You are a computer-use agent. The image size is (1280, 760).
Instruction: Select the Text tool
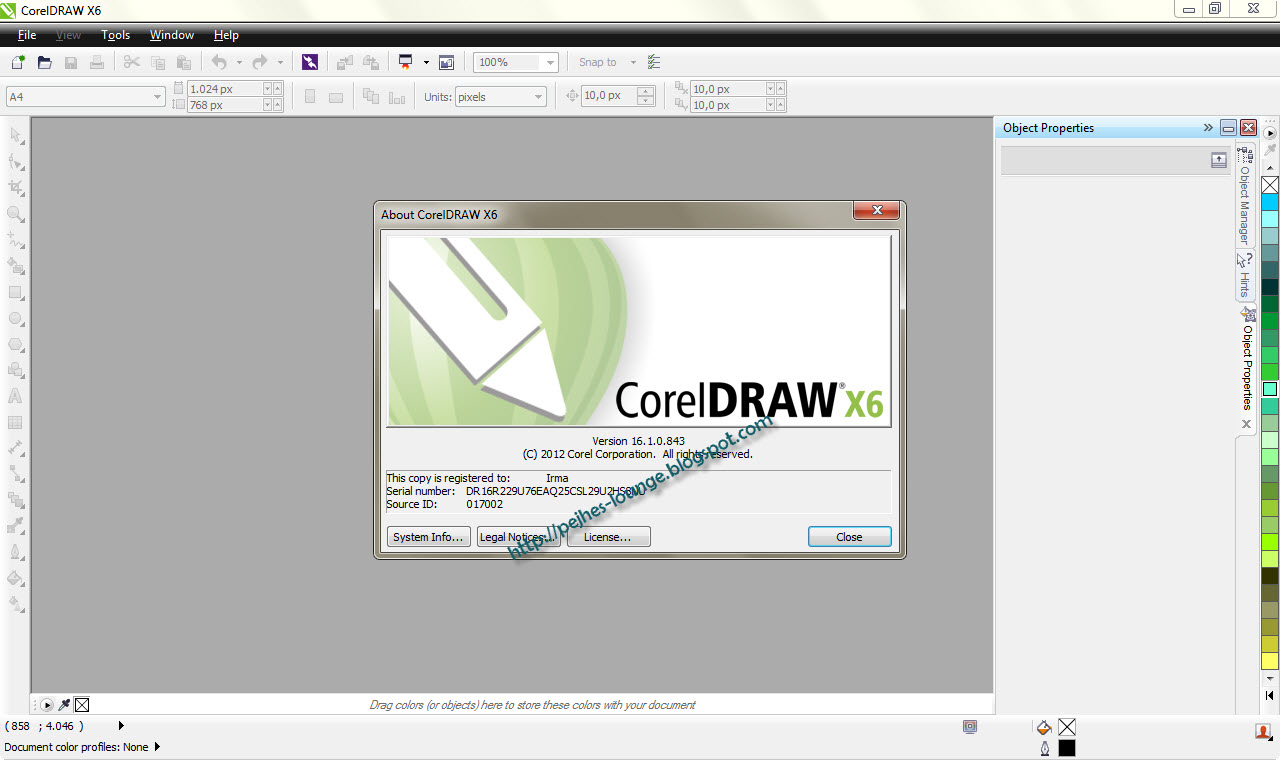pos(16,396)
